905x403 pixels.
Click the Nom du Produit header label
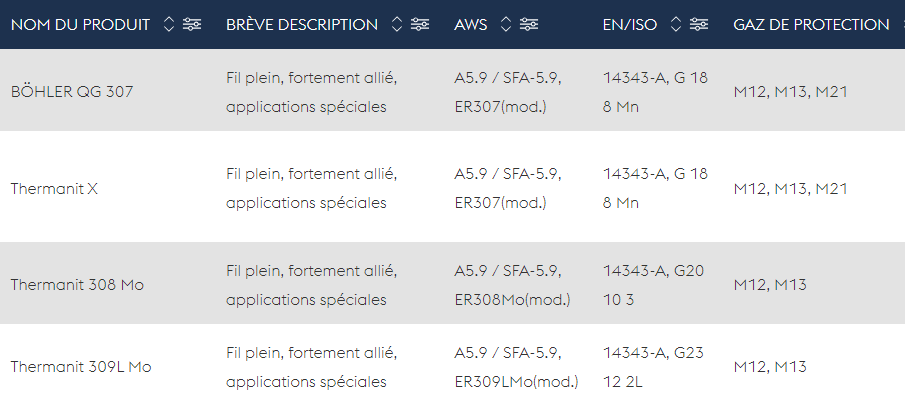[80, 25]
